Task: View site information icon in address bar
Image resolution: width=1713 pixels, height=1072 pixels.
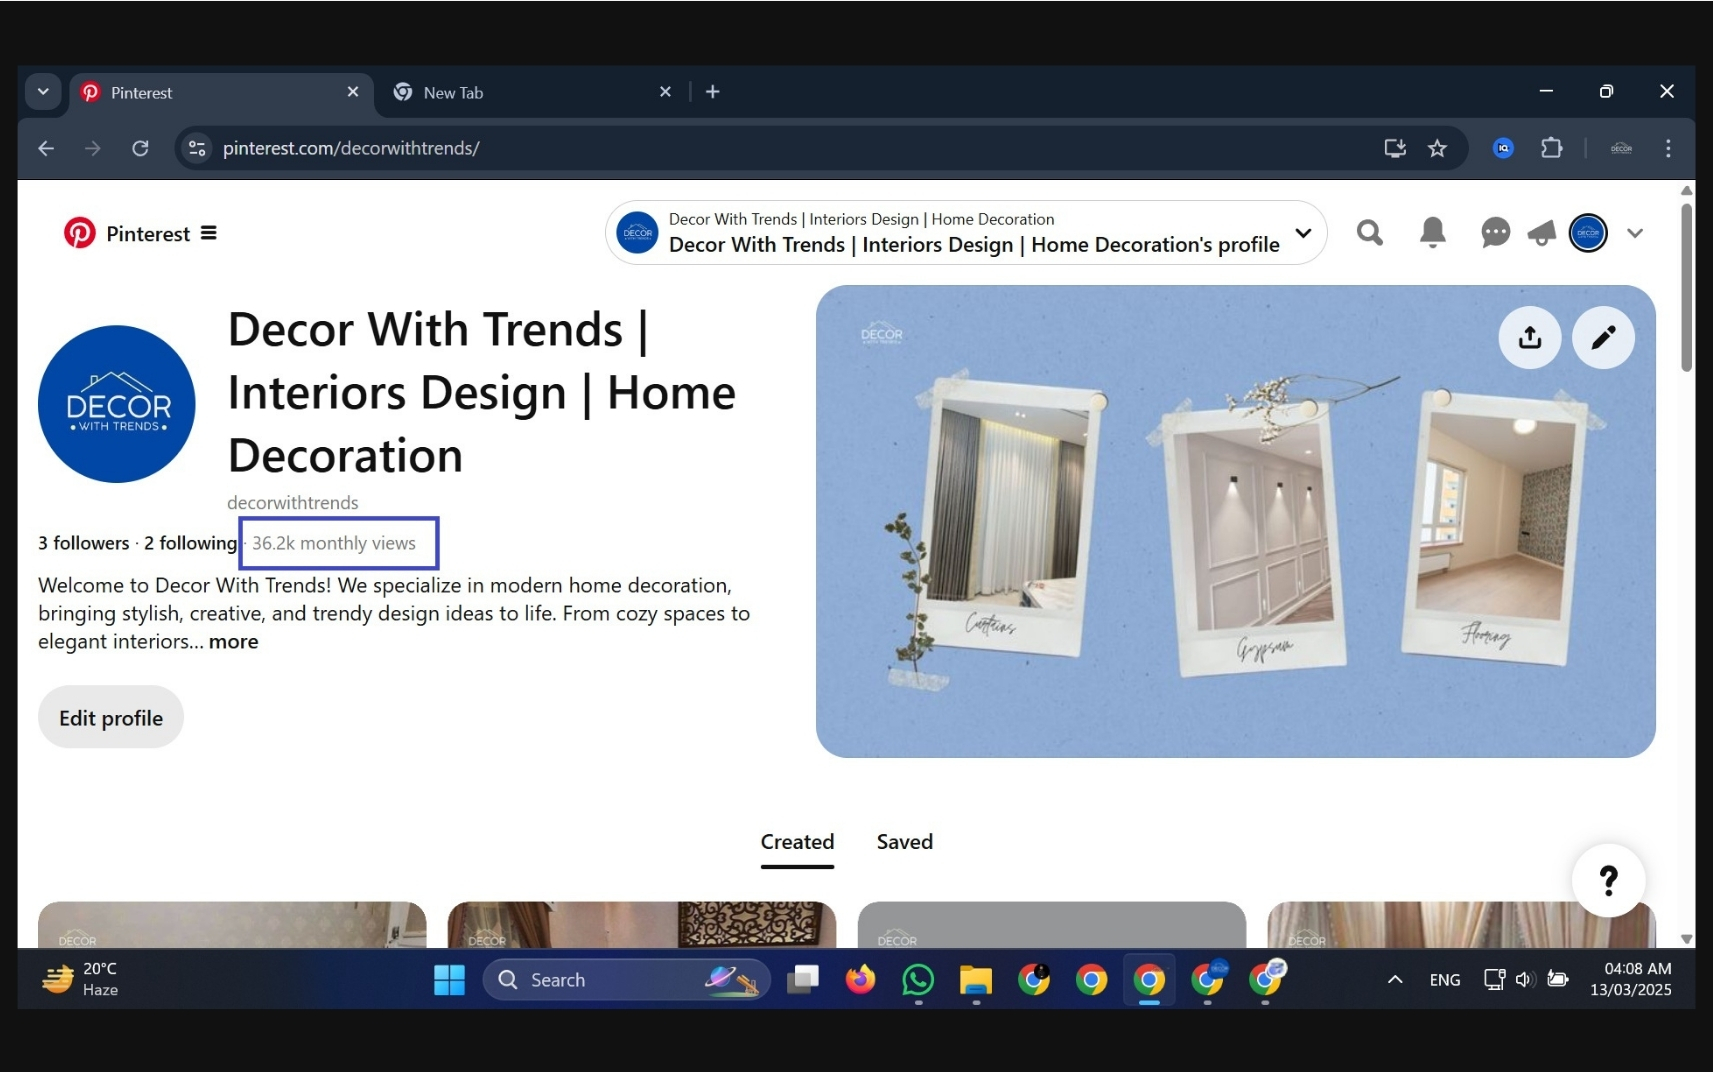Action: (197, 148)
